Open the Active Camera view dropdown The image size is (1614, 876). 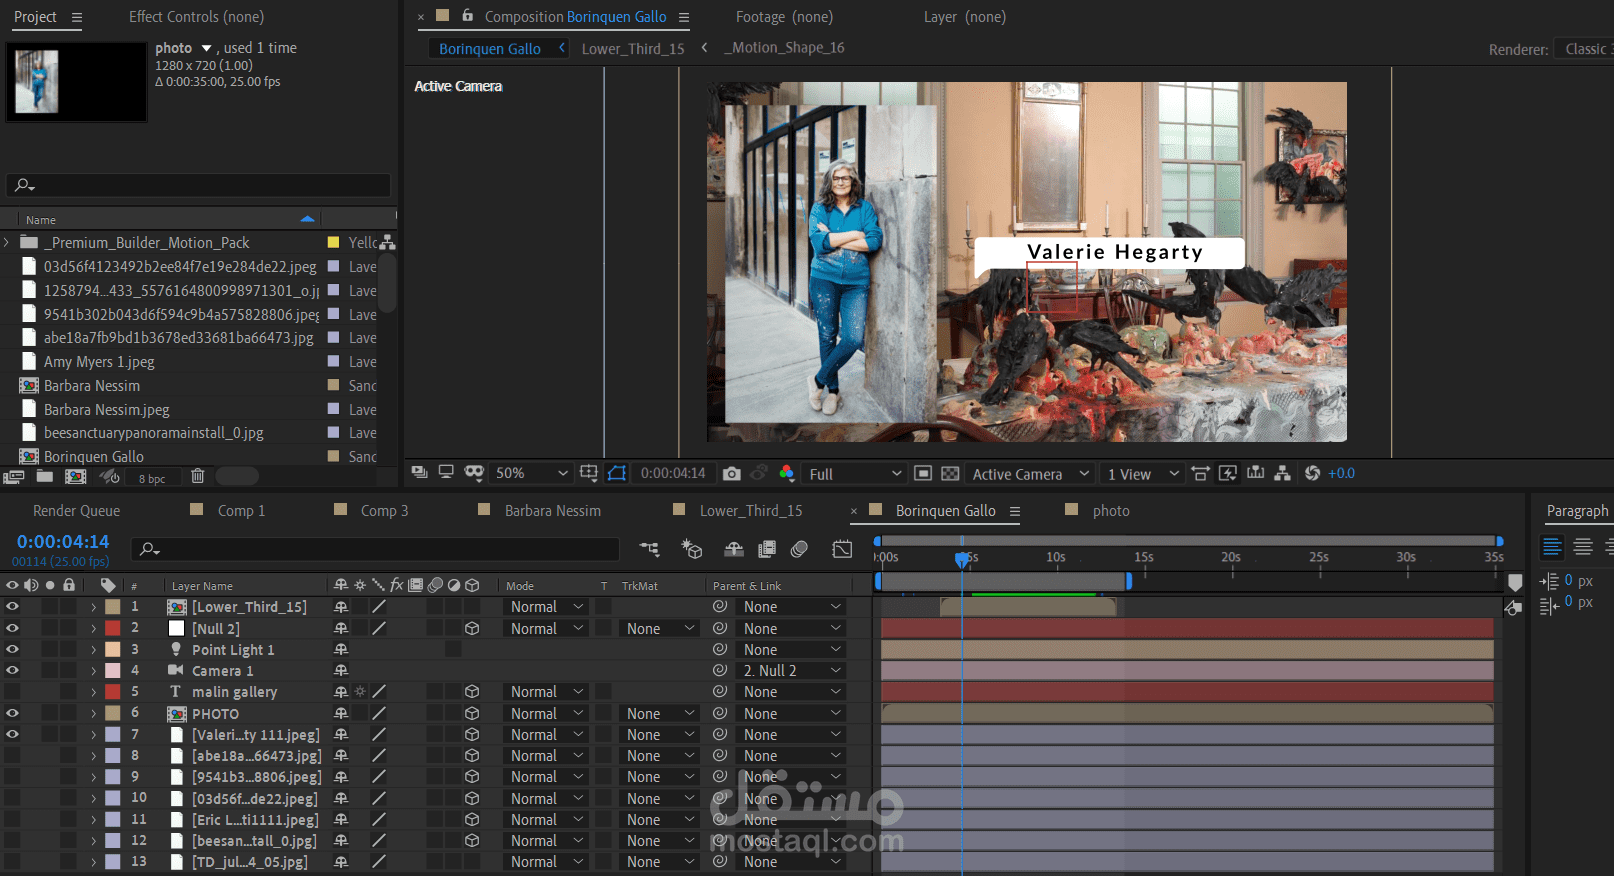pyautogui.click(x=1030, y=473)
